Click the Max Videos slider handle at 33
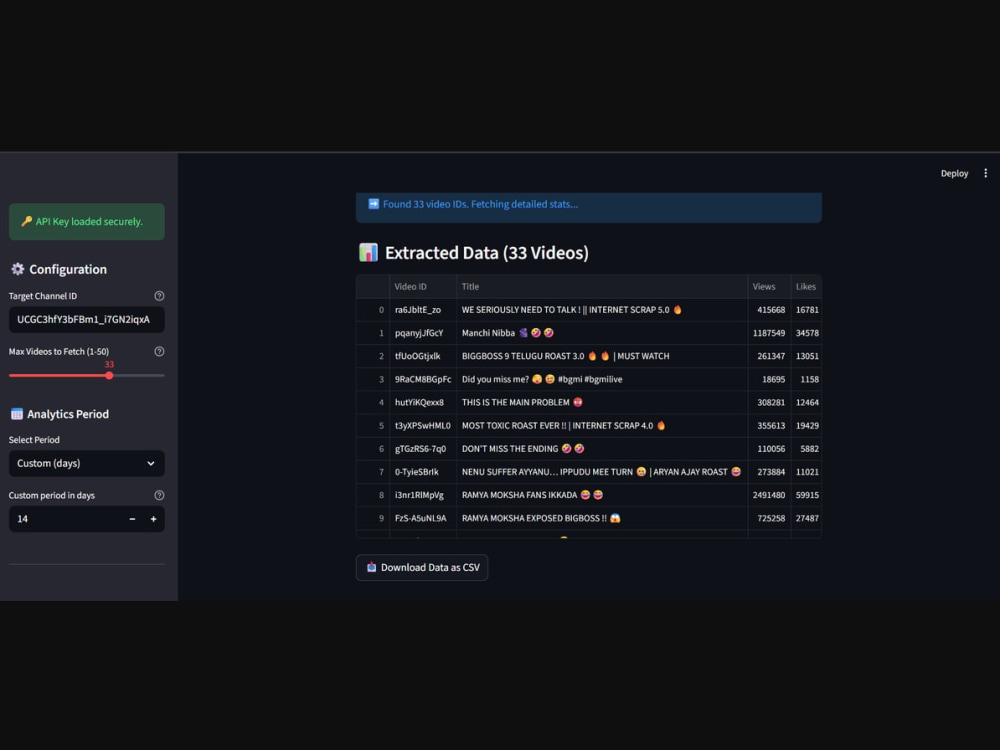 tap(109, 376)
